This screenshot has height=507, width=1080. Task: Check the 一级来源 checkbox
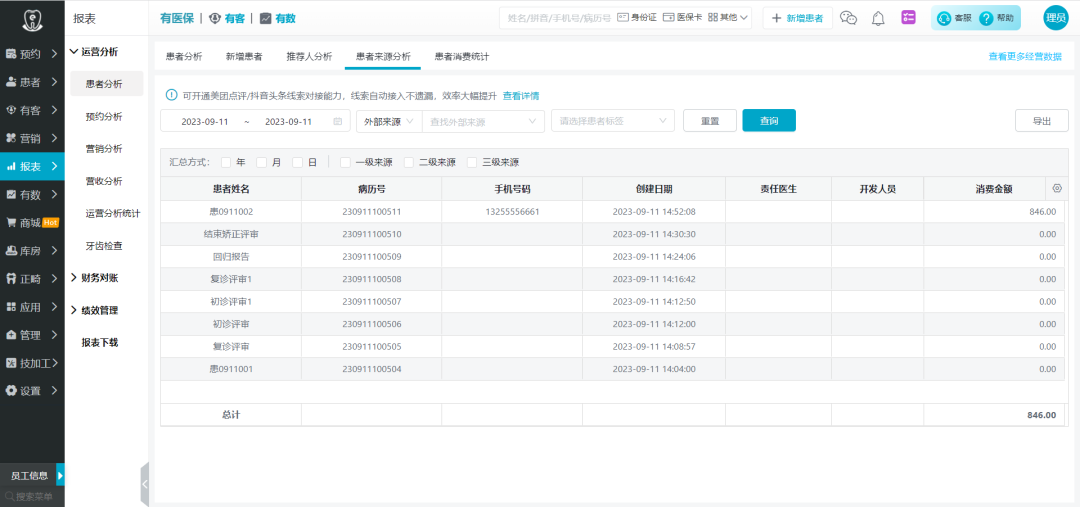click(x=346, y=163)
